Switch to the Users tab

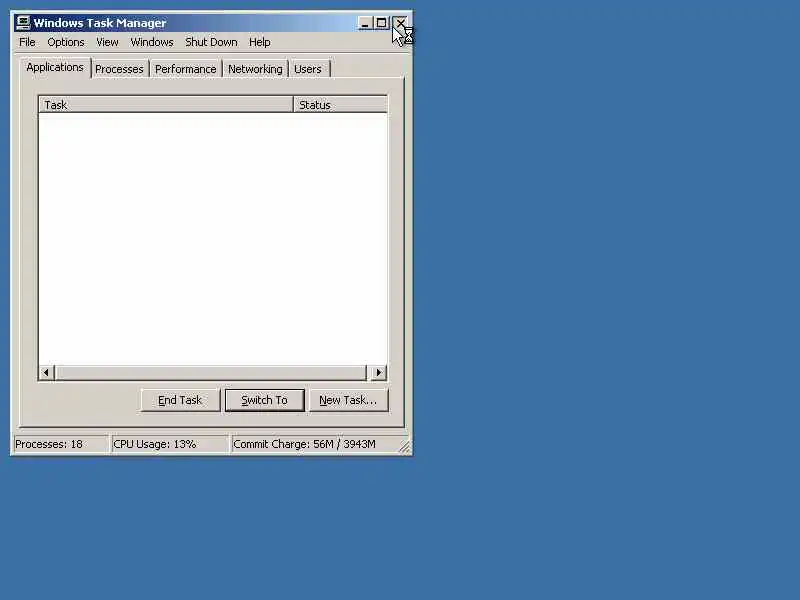tap(308, 69)
